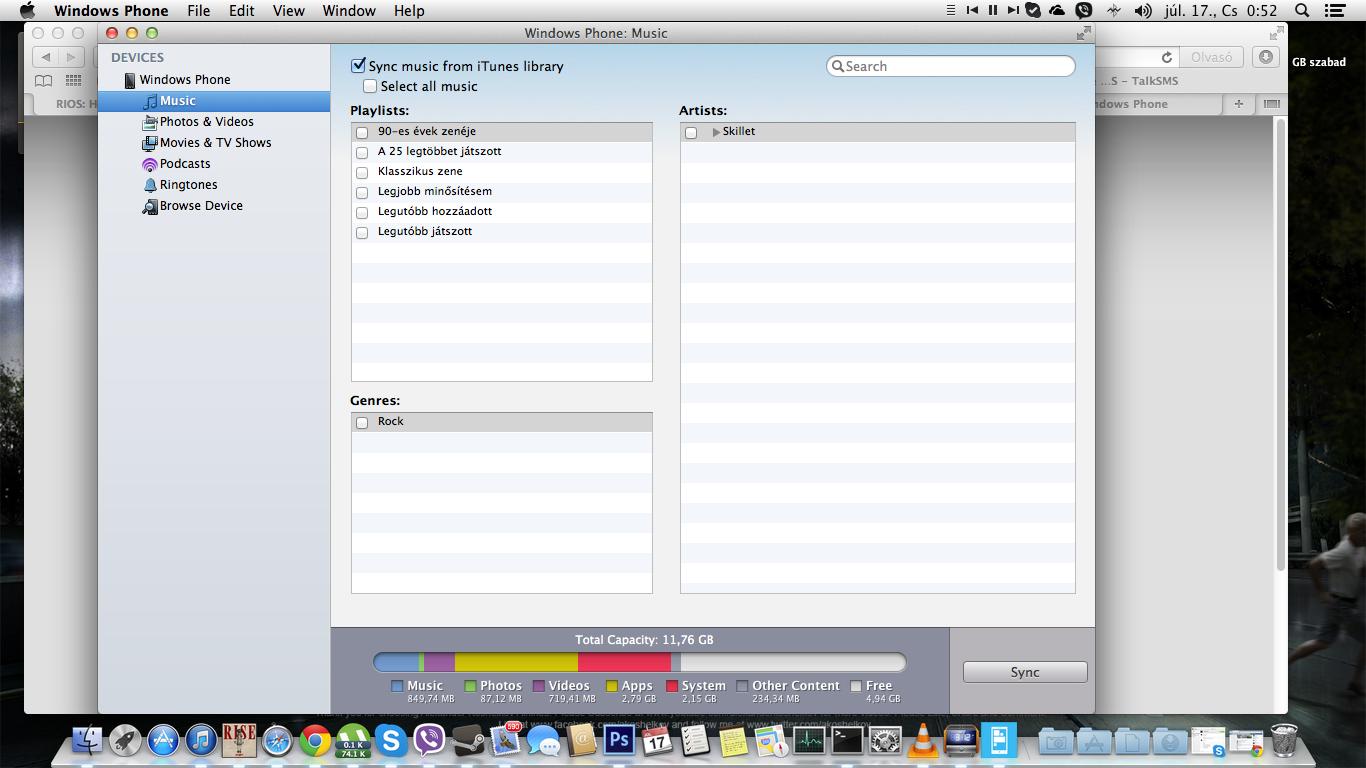Click Safari Olvasó reader button
Screen dimensions: 1366x768
click(x=1212, y=57)
